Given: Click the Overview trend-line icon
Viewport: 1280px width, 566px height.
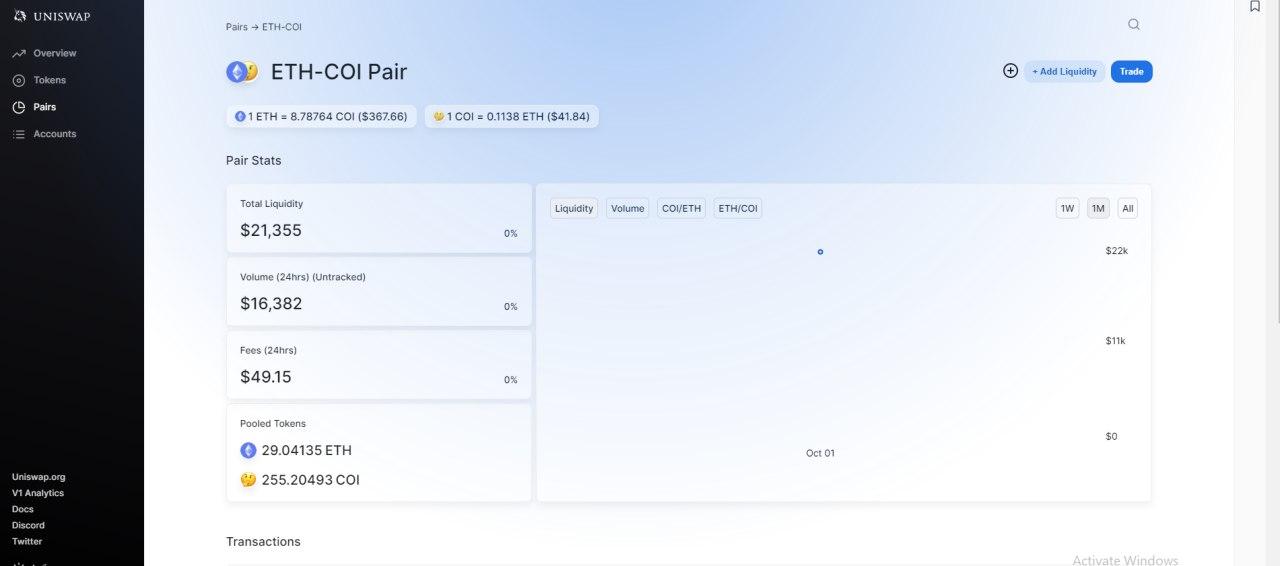Looking at the screenshot, I should (x=19, y=53).
